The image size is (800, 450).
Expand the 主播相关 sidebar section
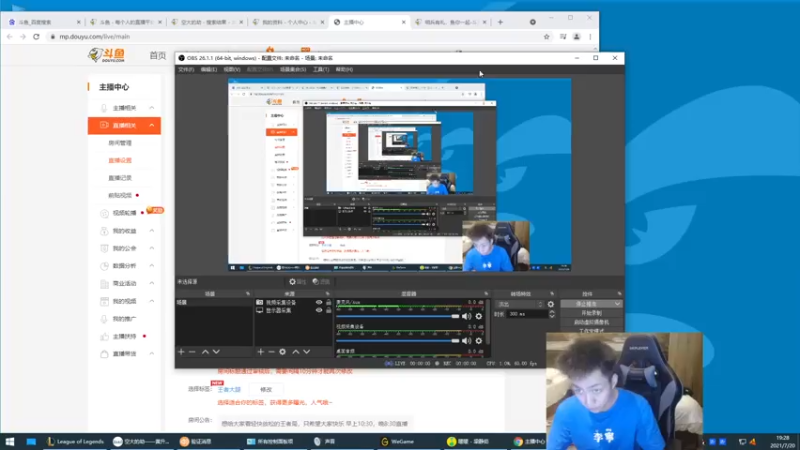pyautogui.click(x=152, y=108)
